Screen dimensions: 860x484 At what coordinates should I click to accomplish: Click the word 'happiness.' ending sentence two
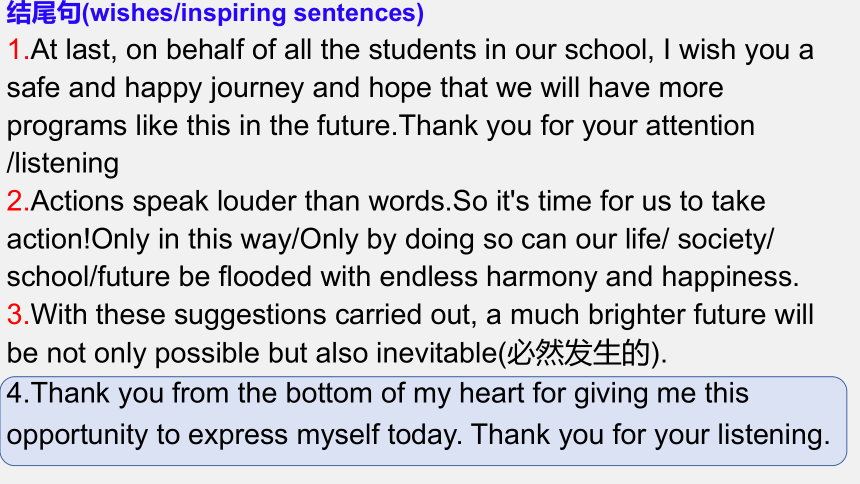tap(730, 278)
